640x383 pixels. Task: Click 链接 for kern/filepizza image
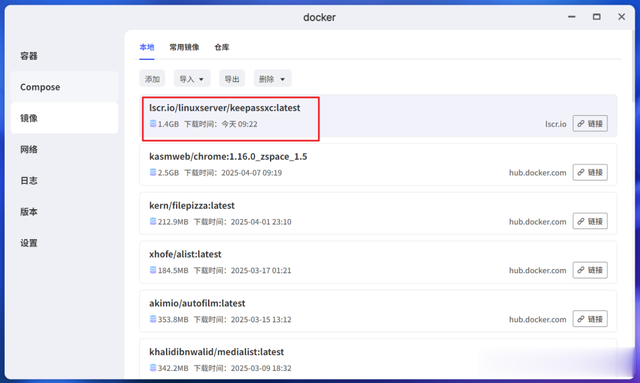point(590,221)
